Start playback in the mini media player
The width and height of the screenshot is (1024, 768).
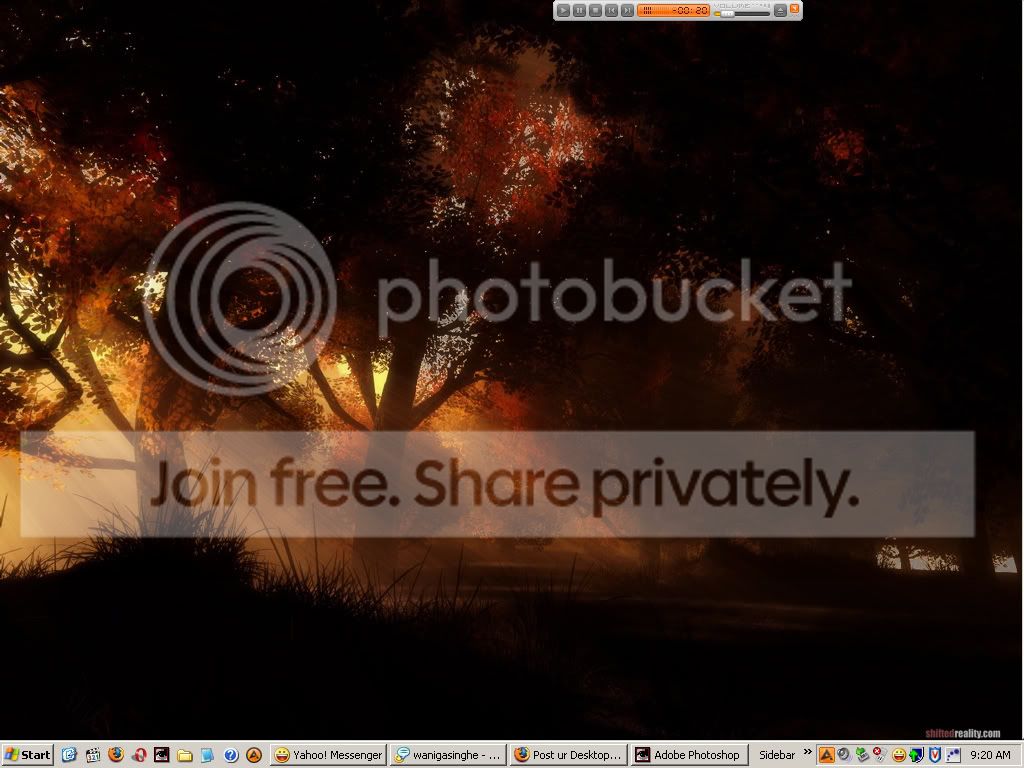pos(563,10)
